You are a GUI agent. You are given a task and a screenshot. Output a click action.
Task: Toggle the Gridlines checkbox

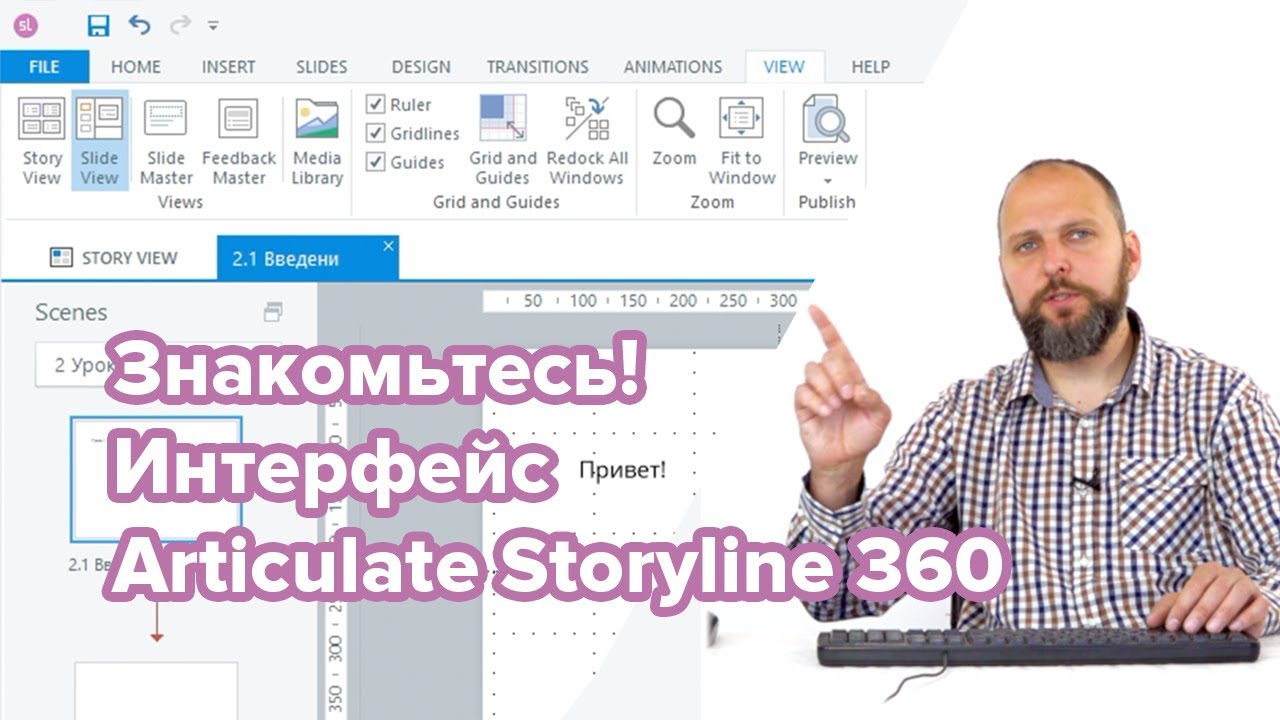[x=376, y=133]
